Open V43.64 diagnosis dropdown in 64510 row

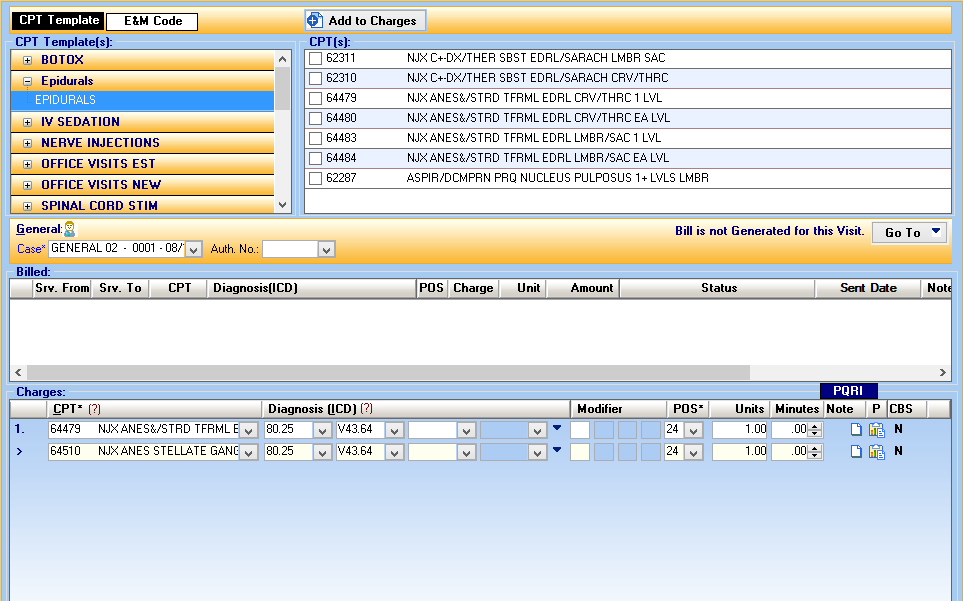(394, 453)
